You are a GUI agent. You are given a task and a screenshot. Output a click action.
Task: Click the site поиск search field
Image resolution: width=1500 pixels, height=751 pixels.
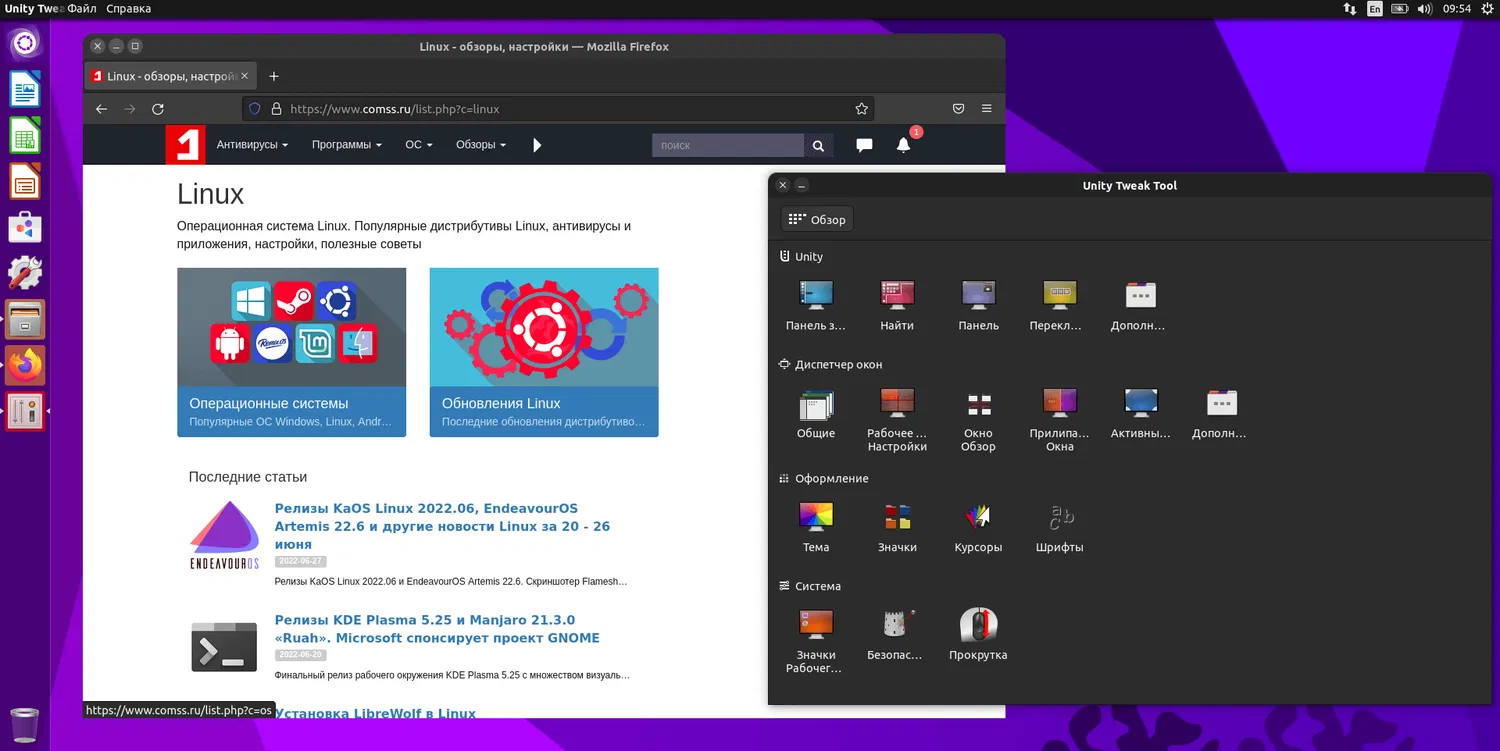tap(728, 145)
